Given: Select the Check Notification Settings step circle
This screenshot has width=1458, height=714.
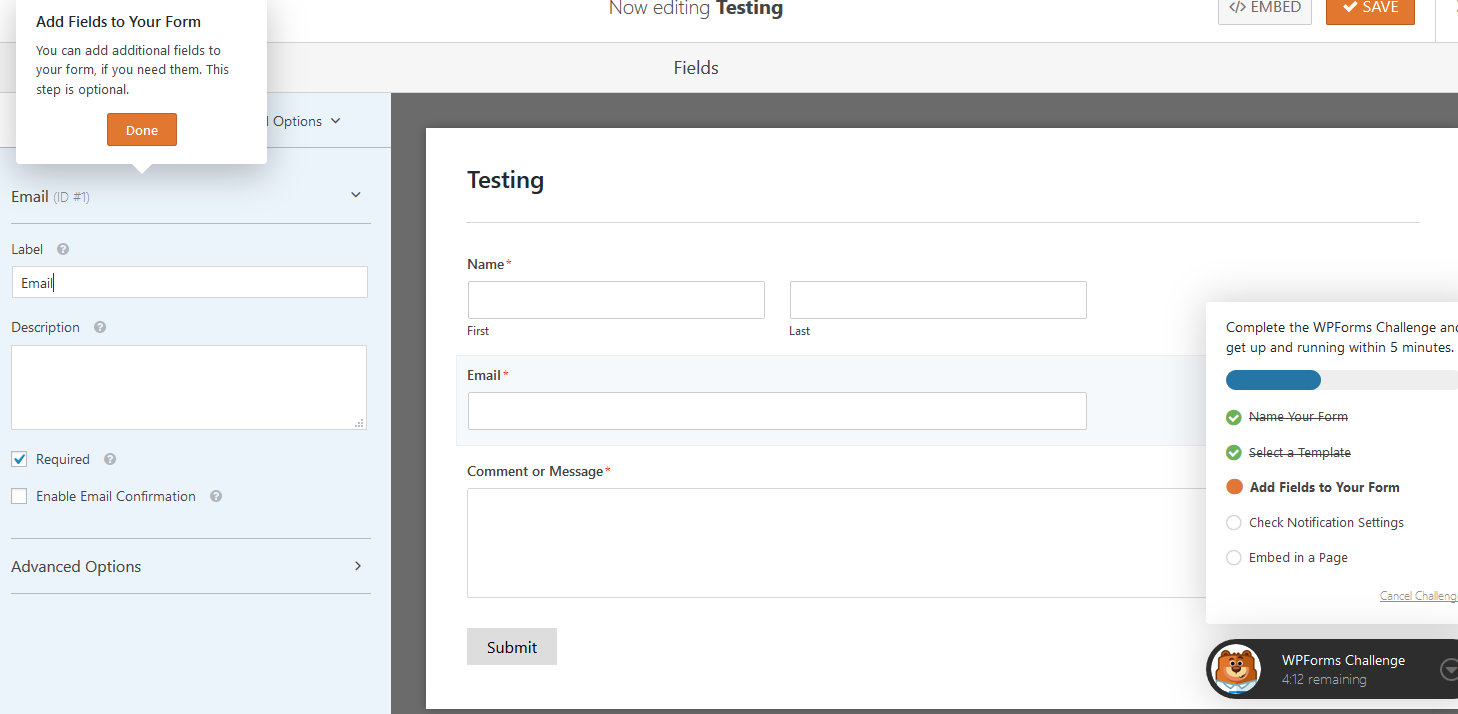Looking at the screenshot, I should click(x=1234, y=522).
